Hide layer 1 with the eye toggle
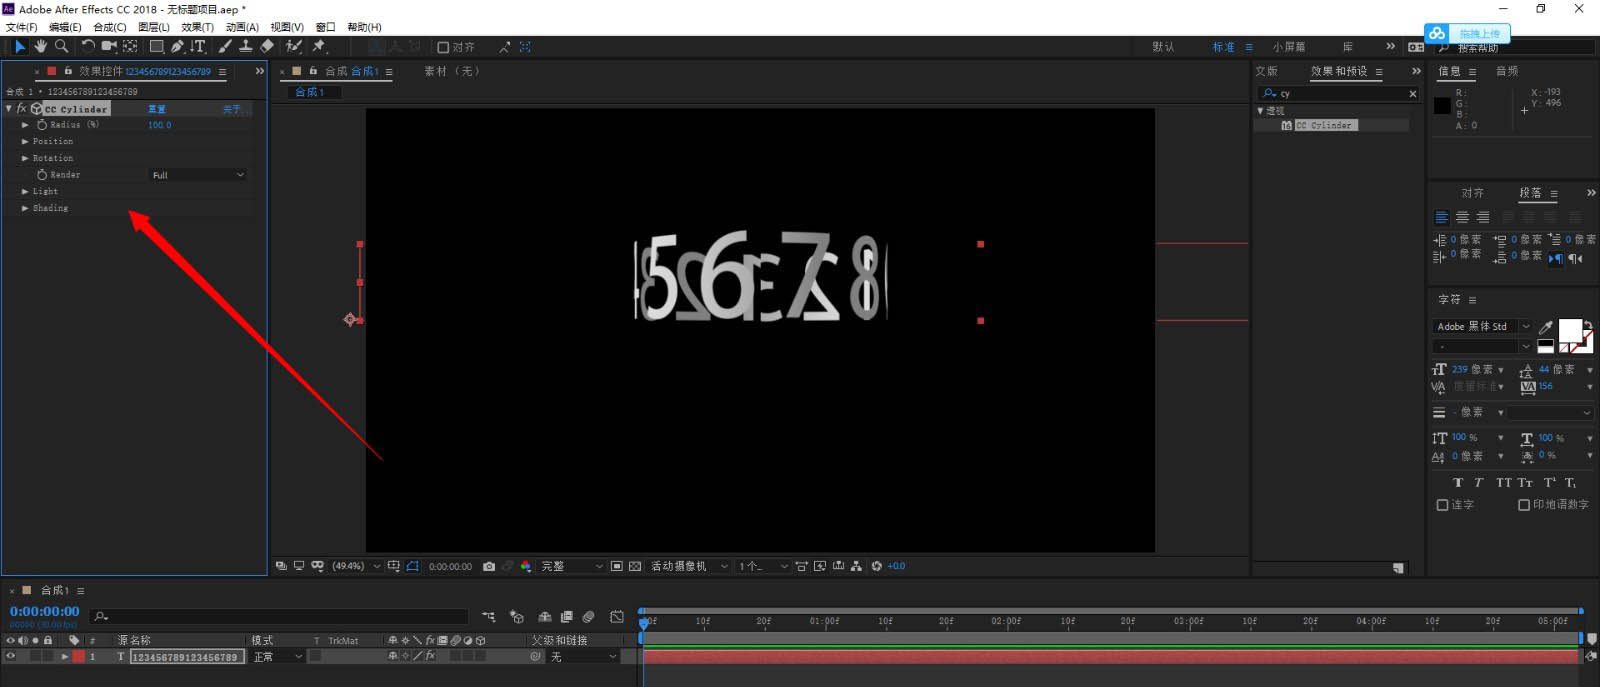 (11, 657)
